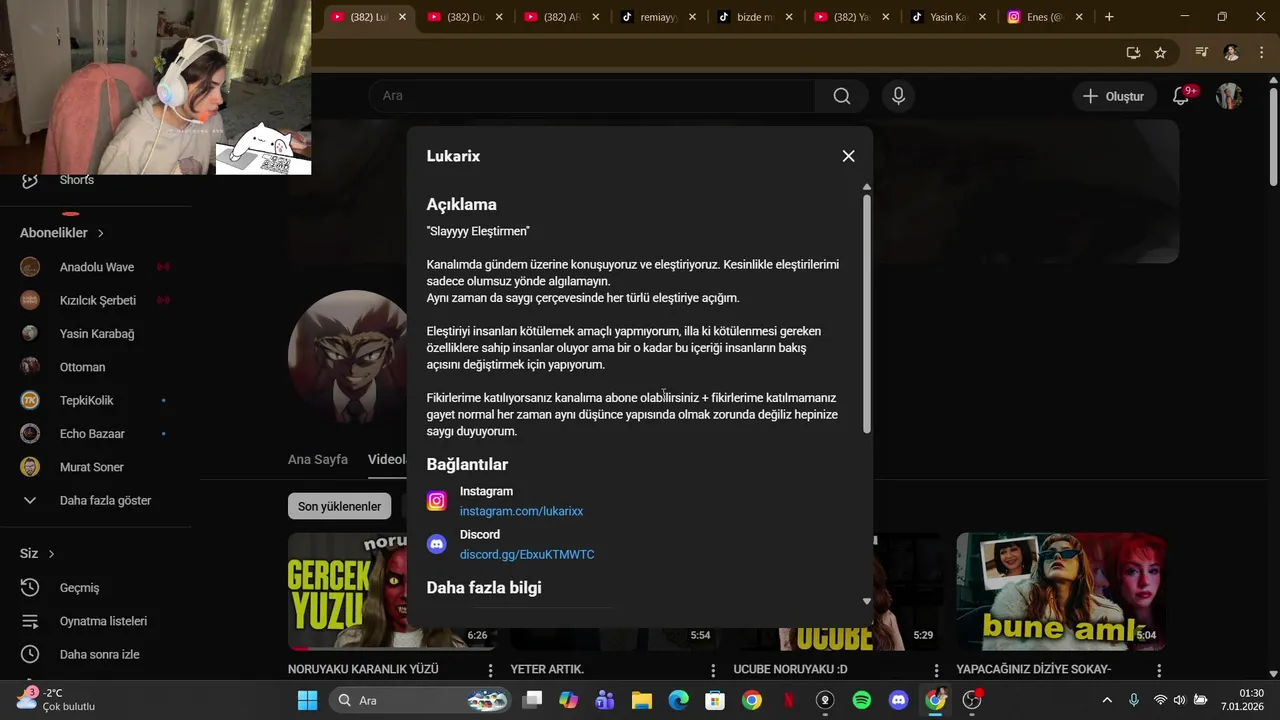The height and width of the screenshot is (720, 1280).
Task: Open the Chrome profile avatar
Action: 1231,53
